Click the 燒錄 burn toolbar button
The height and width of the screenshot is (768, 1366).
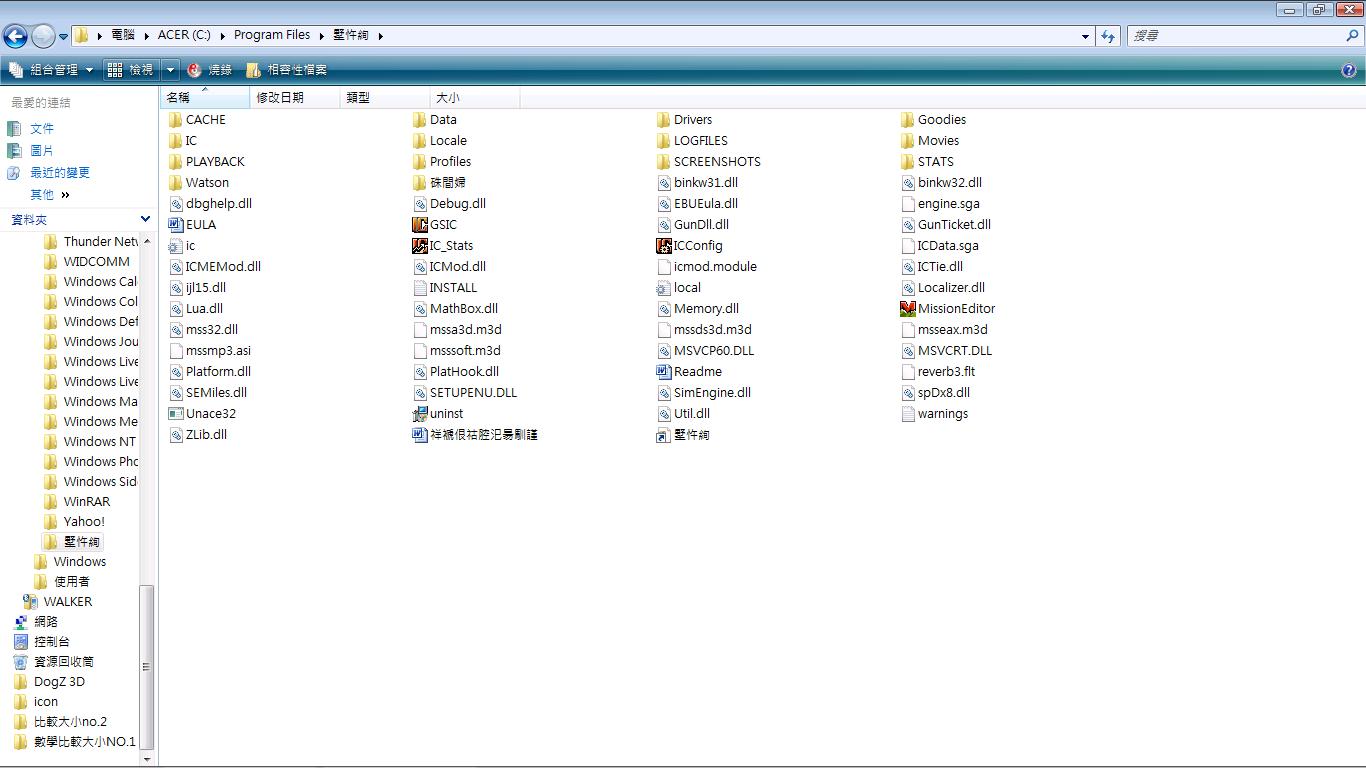point(210,70)
